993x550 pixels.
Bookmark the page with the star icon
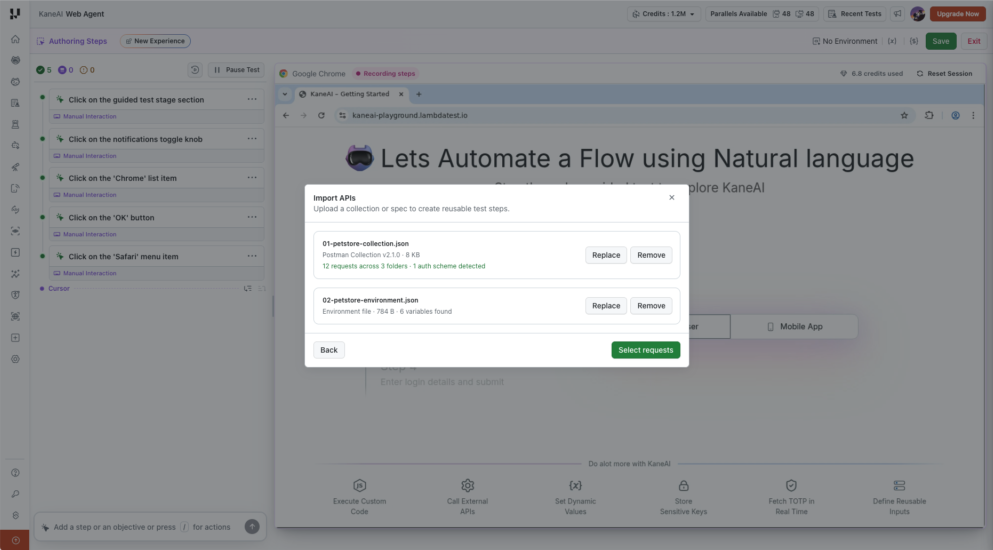coord(904,116)
